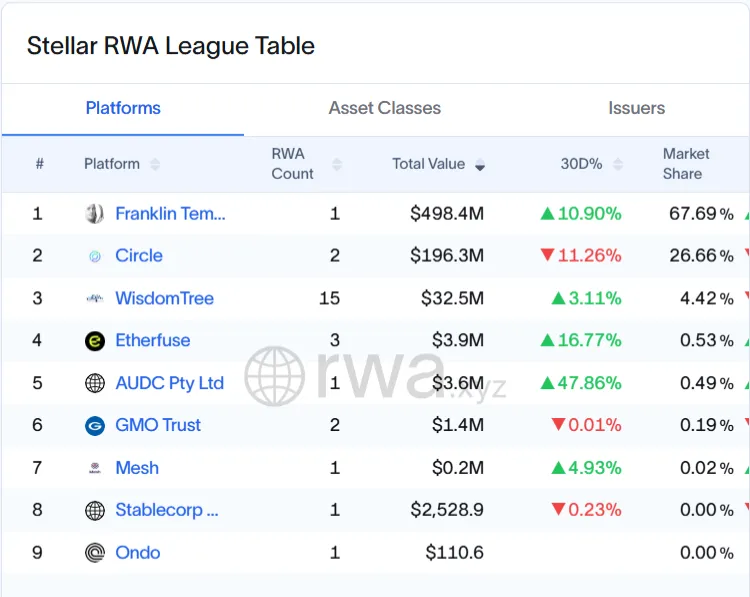
Task: Sort by Total Value column arrow
Action: pyautogui.click(x=480, y=164)
